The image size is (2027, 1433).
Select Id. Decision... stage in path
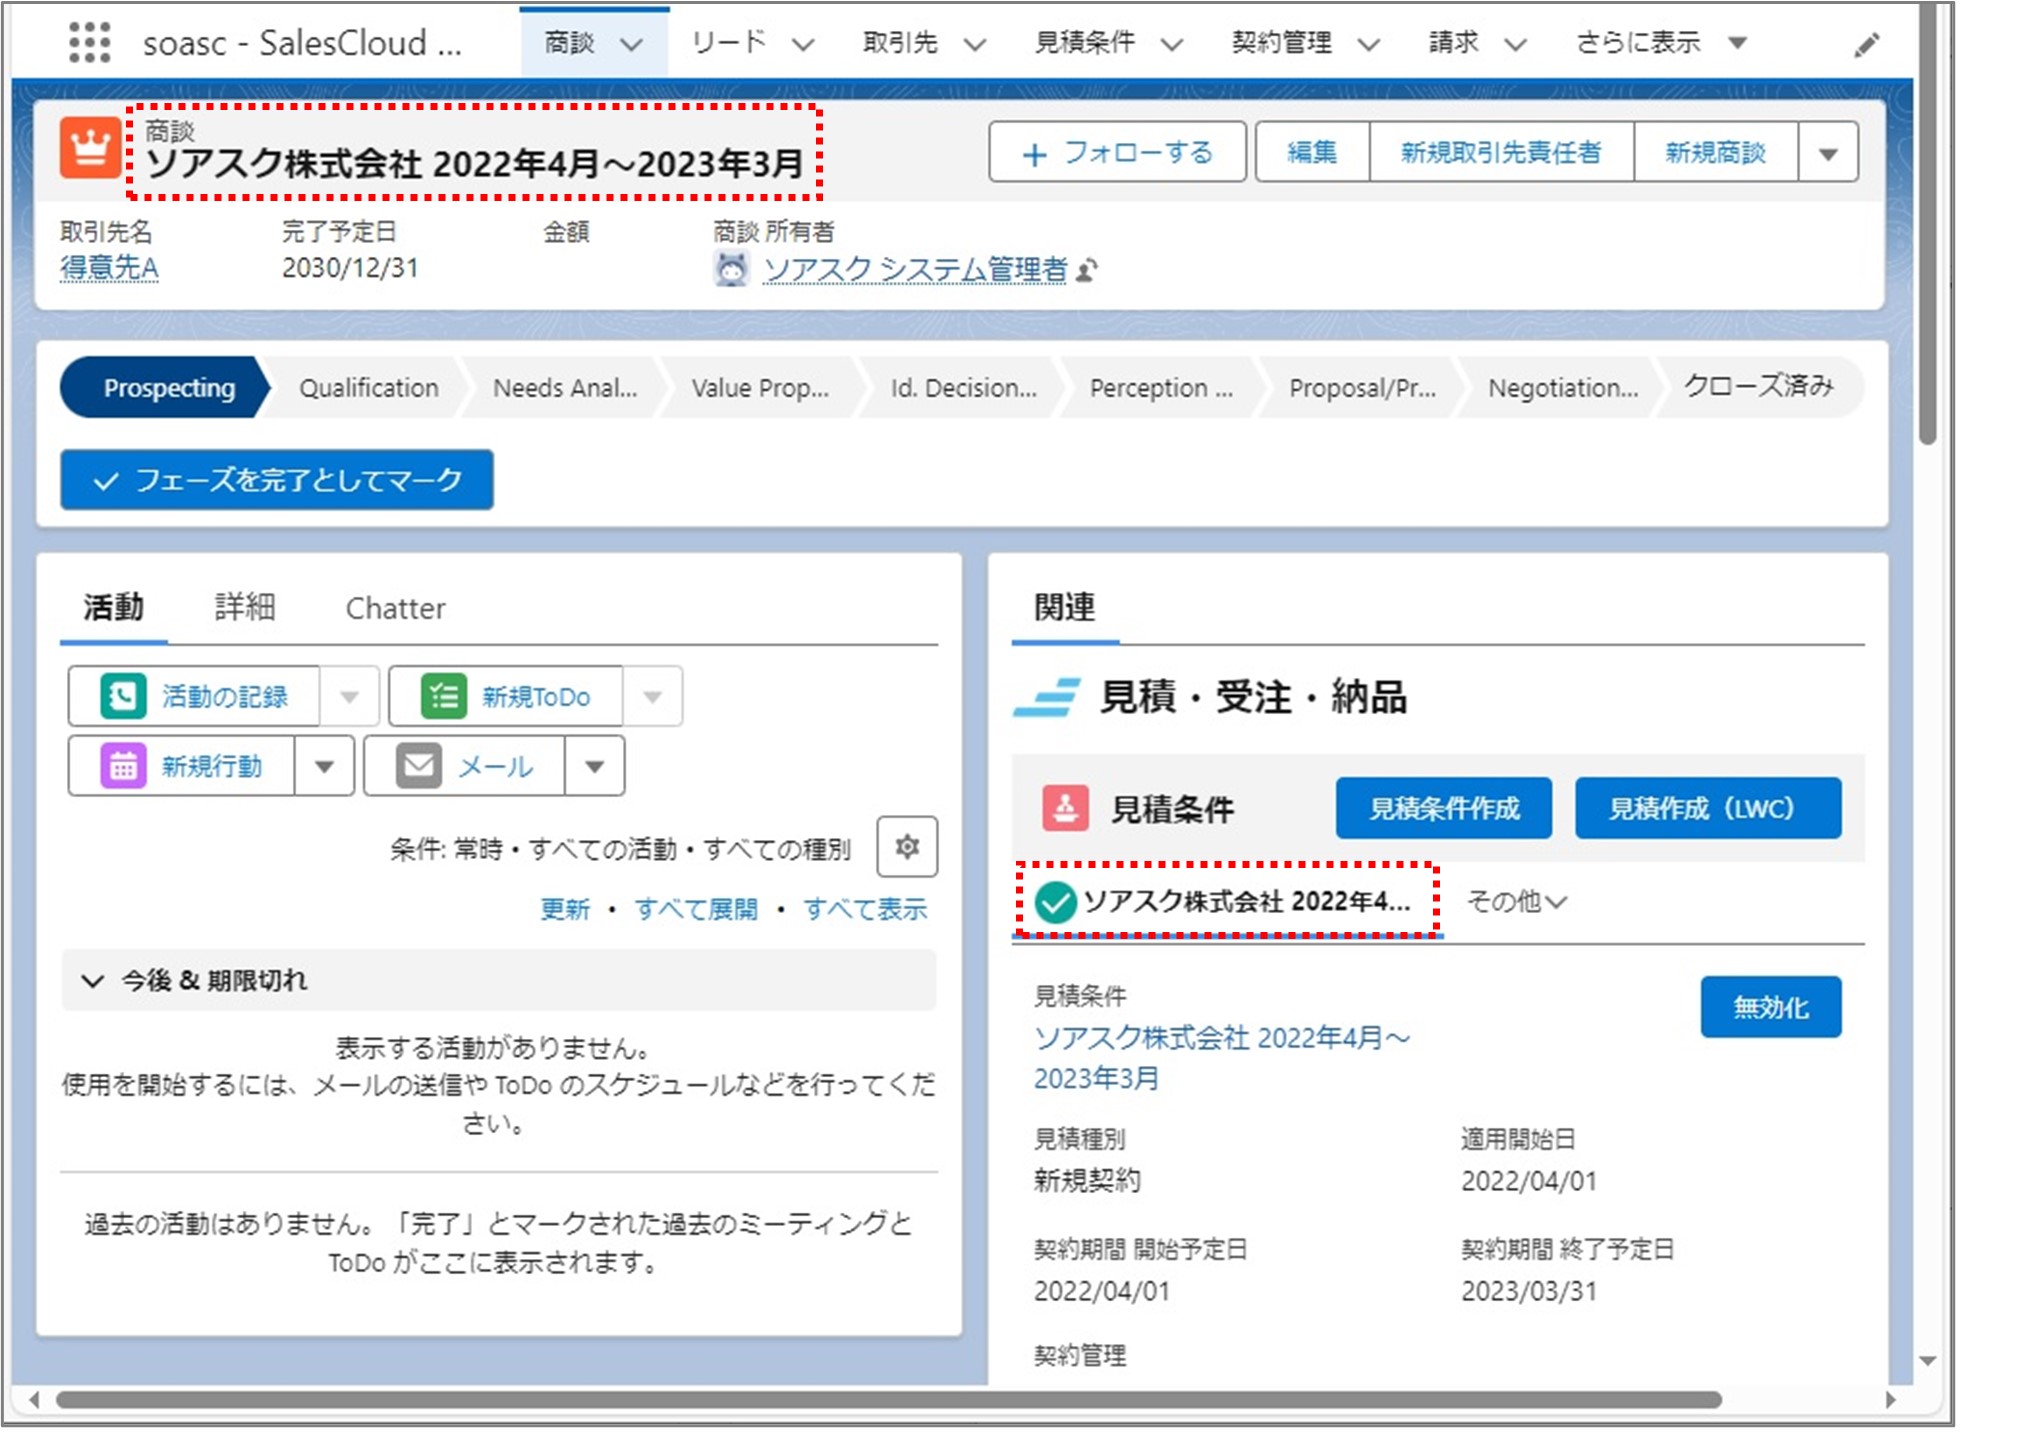(964, 388)
